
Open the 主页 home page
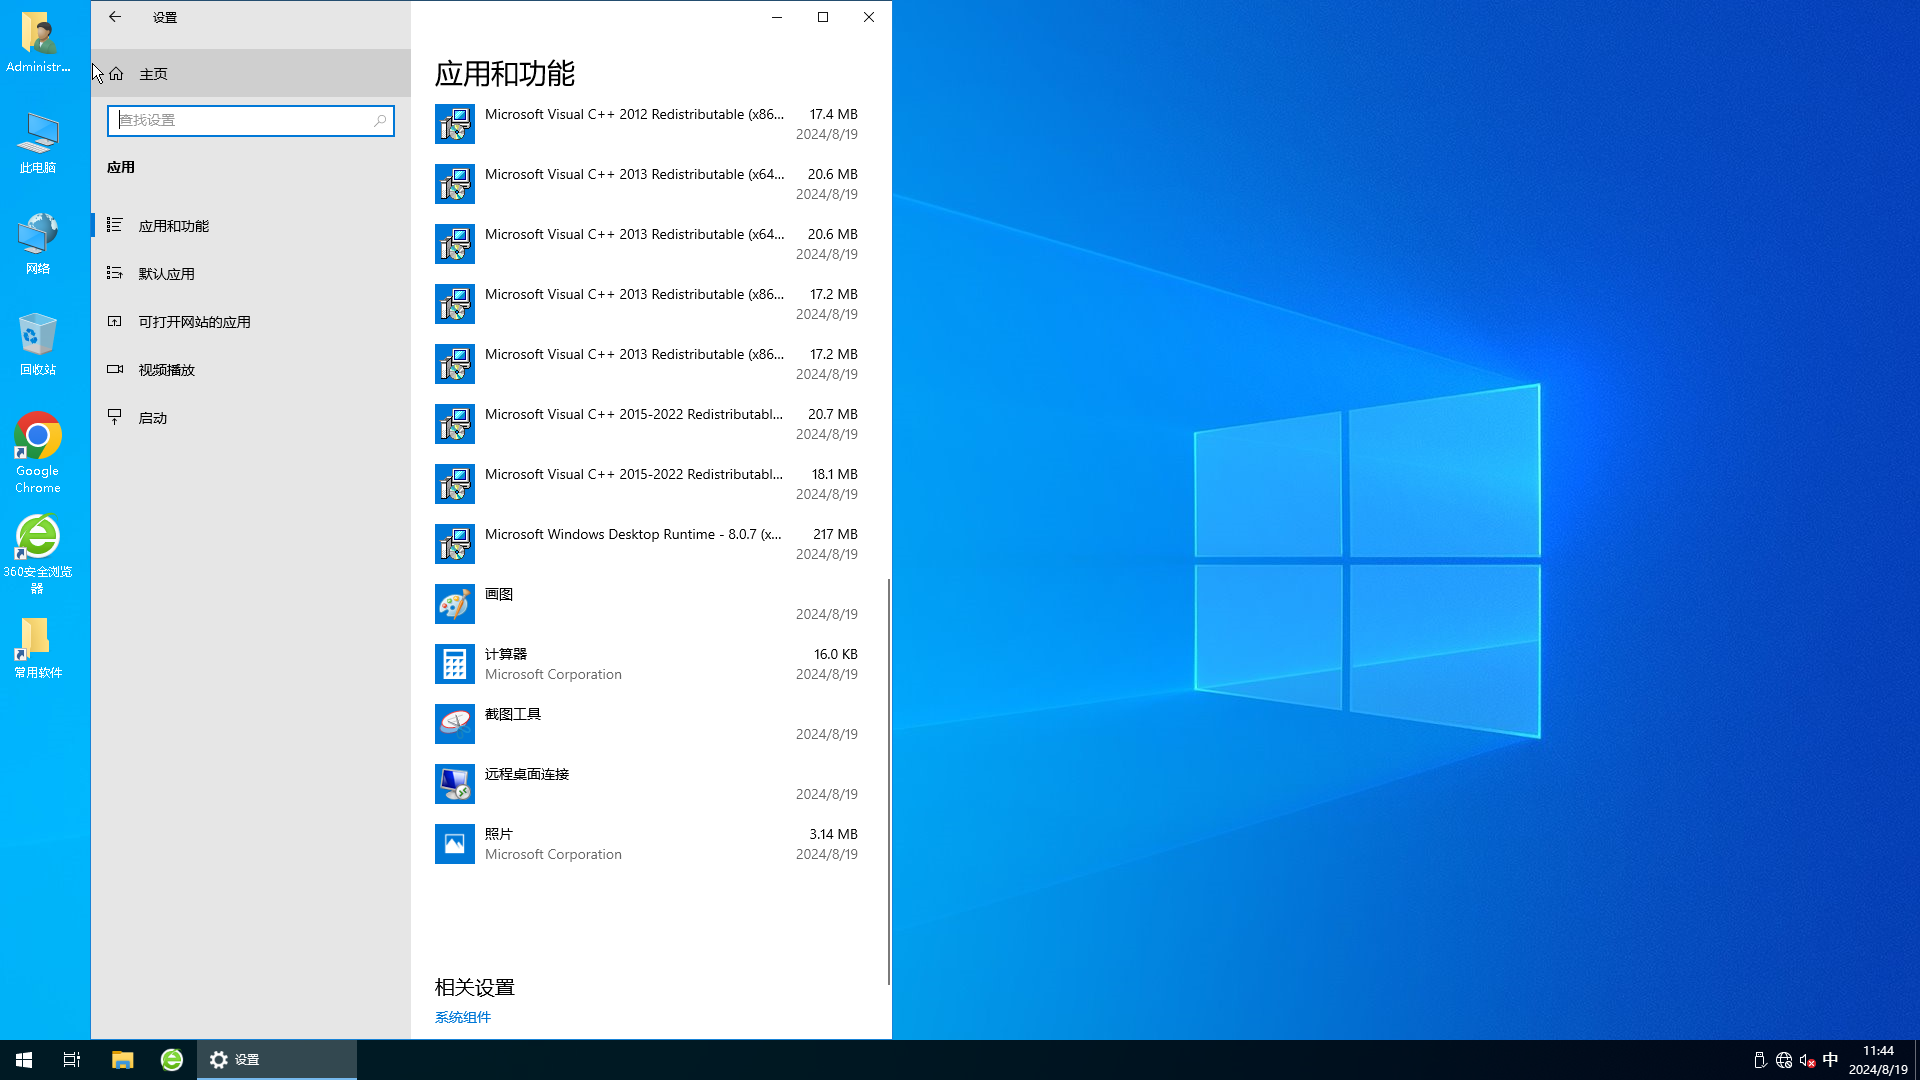click(x=251, y=74)
